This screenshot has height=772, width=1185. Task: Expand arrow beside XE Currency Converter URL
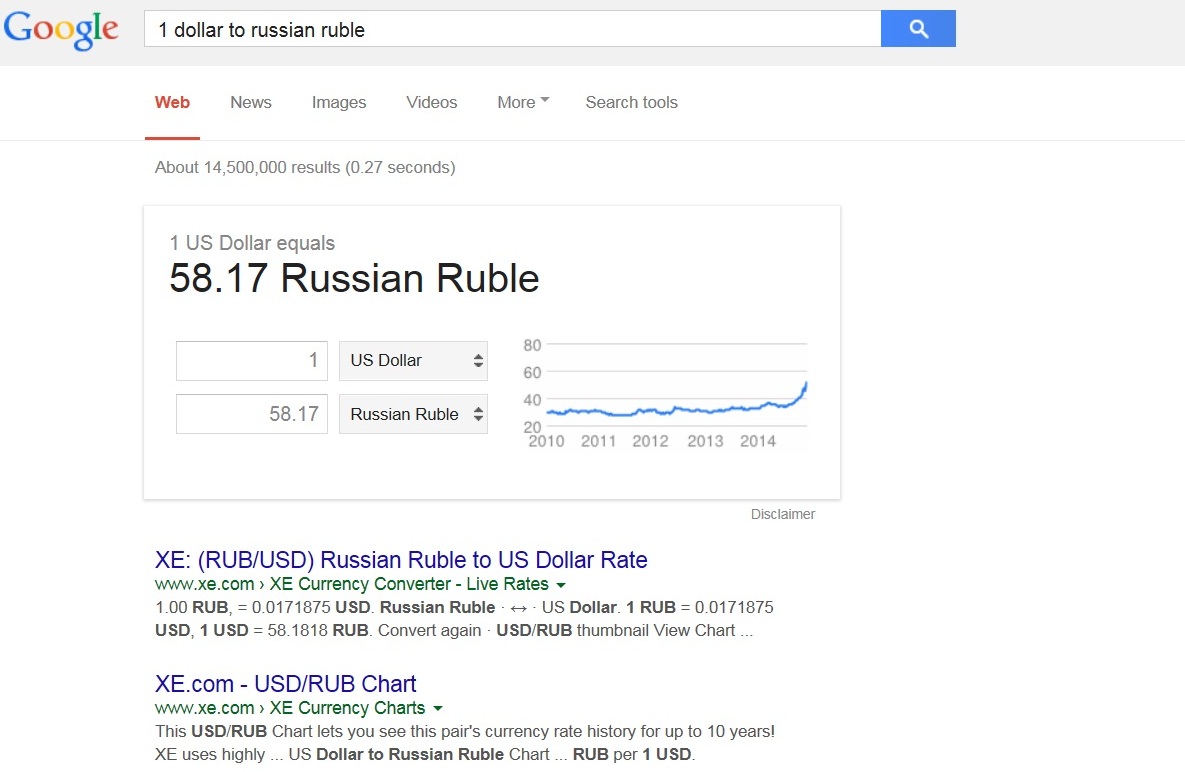tap(561, 585)
